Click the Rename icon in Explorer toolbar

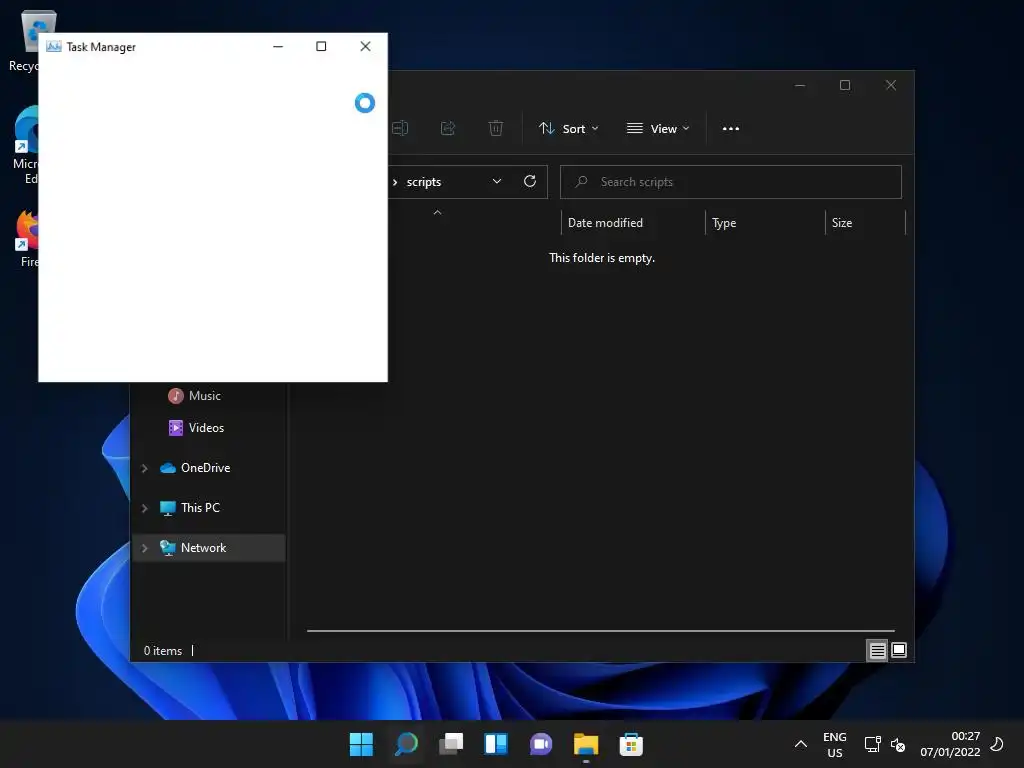400,128
